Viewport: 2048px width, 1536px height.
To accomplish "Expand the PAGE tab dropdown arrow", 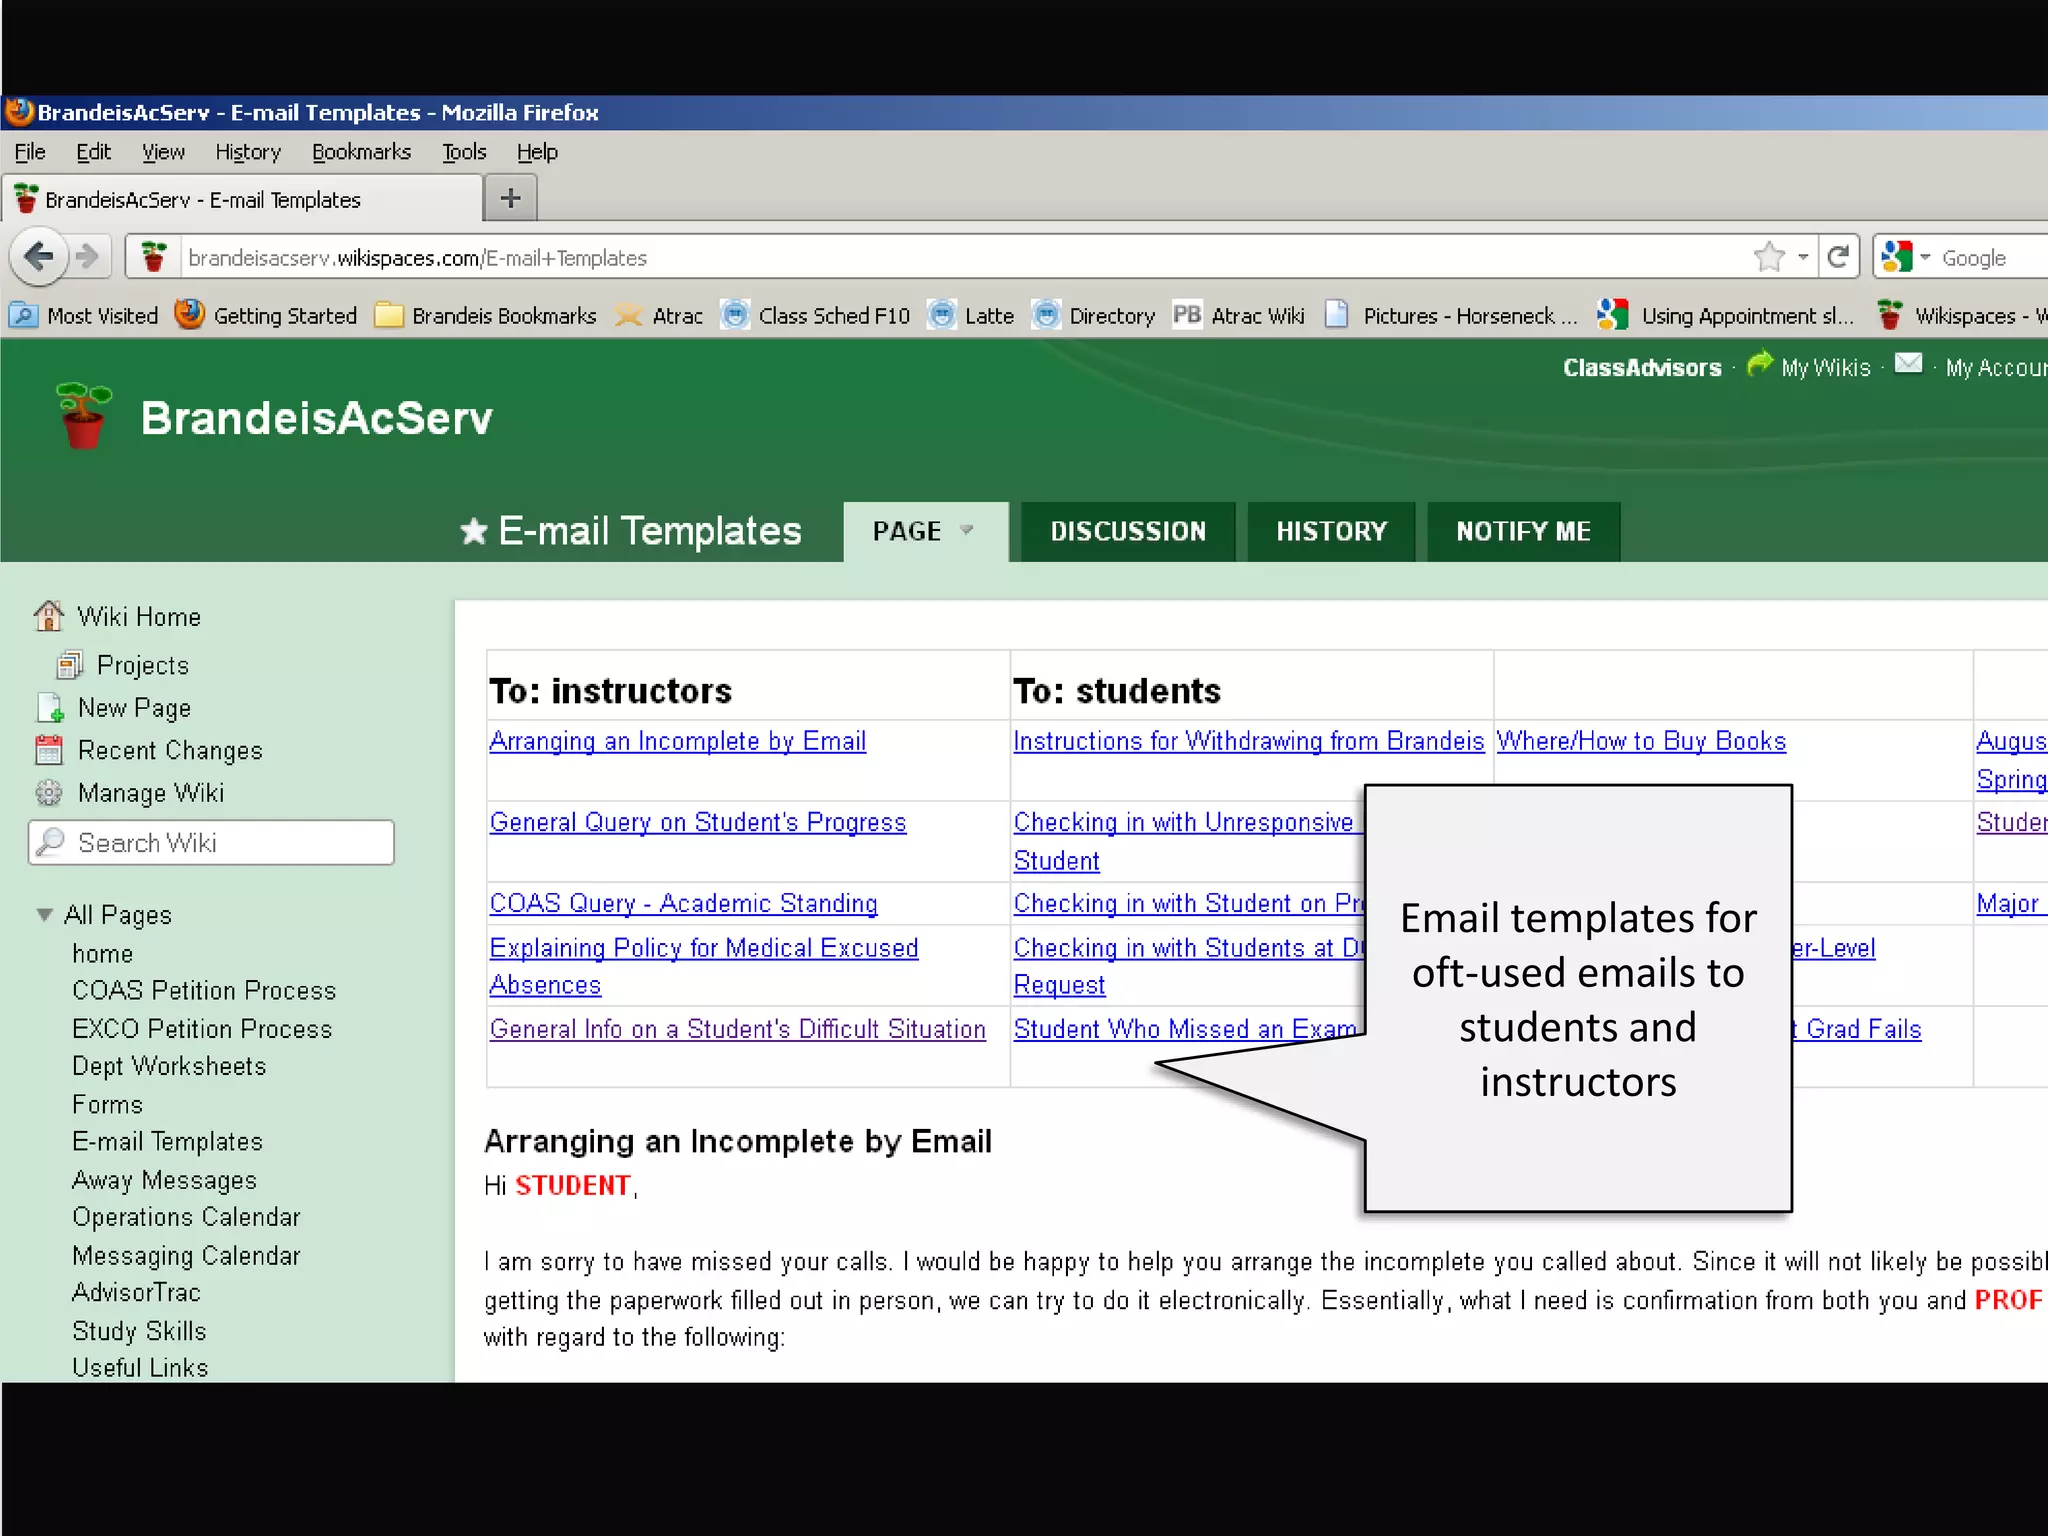I will click(966, 530).
